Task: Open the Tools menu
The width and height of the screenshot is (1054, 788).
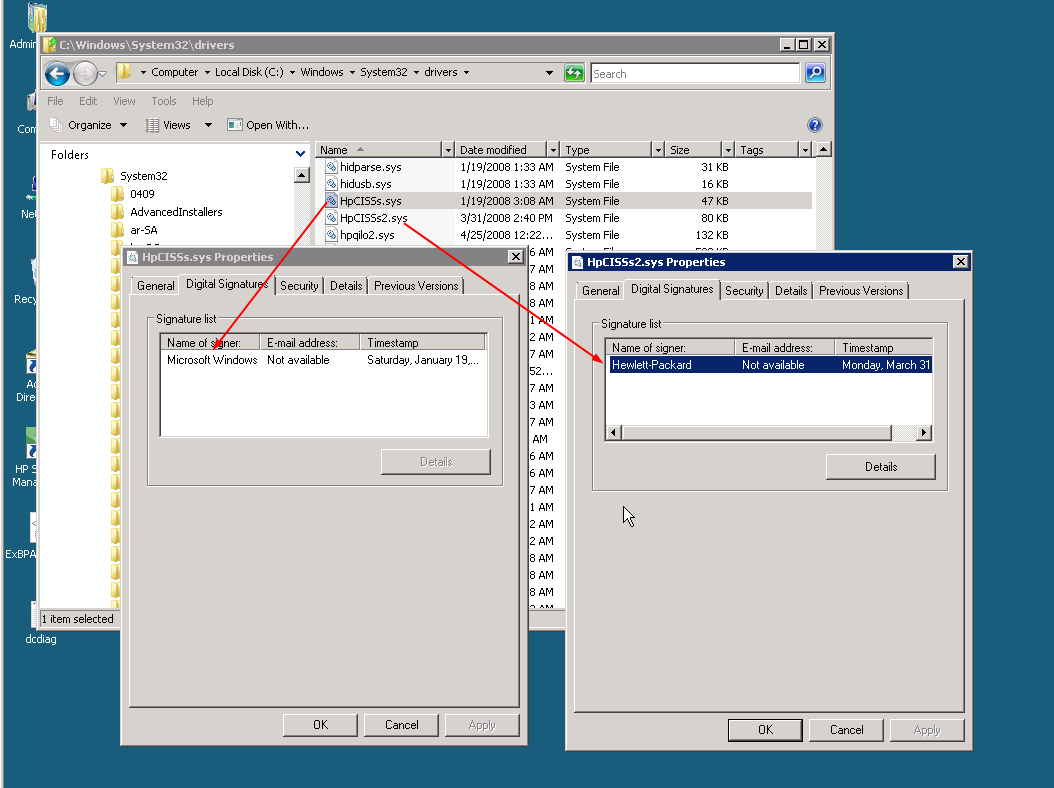Action: coord(163,101)
